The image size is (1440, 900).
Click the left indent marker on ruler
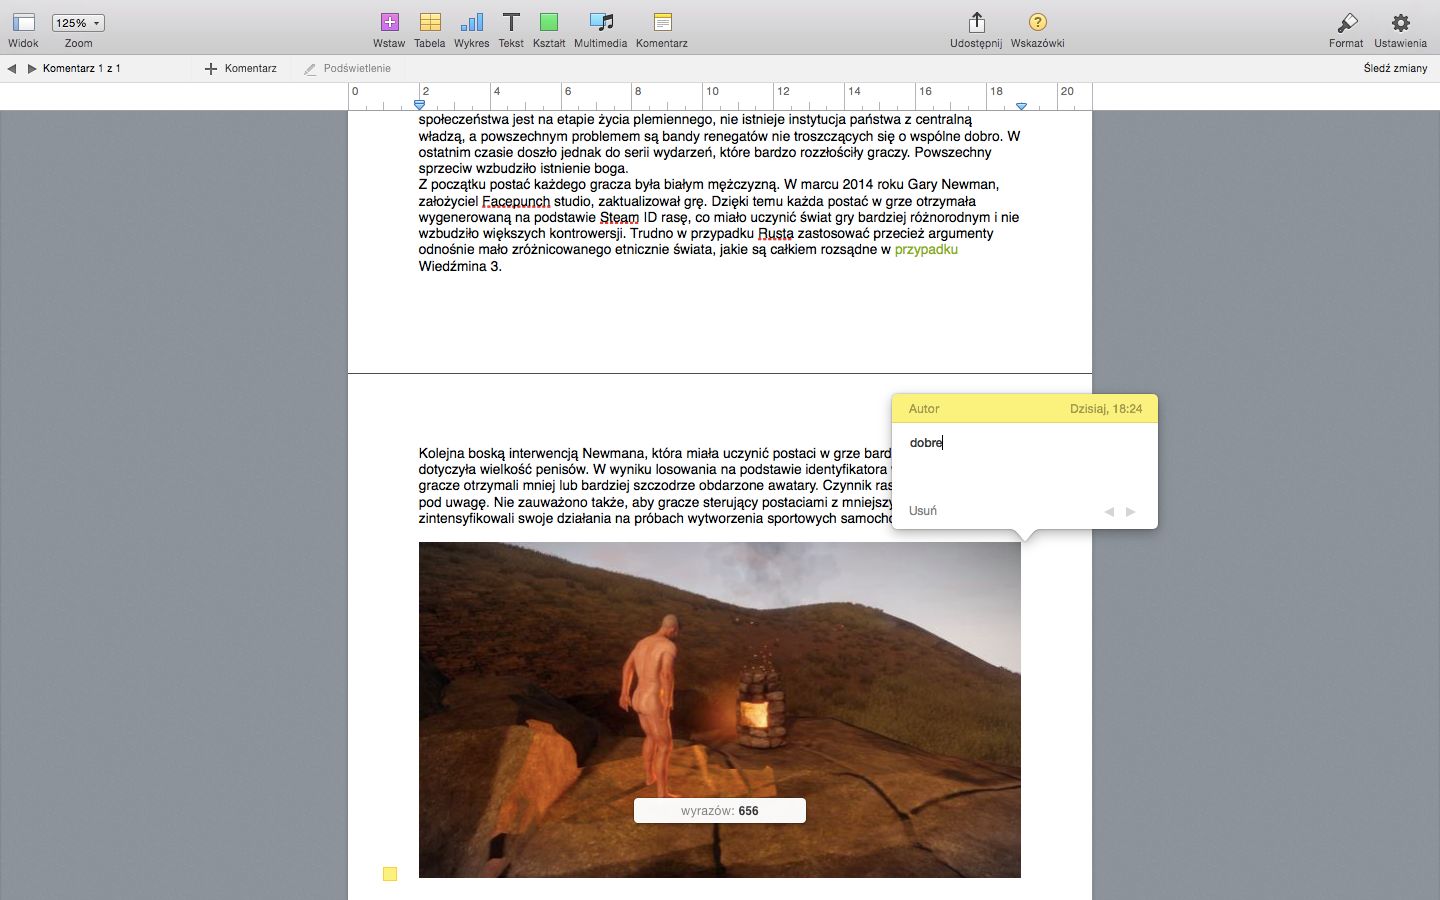tap(419, 104)
